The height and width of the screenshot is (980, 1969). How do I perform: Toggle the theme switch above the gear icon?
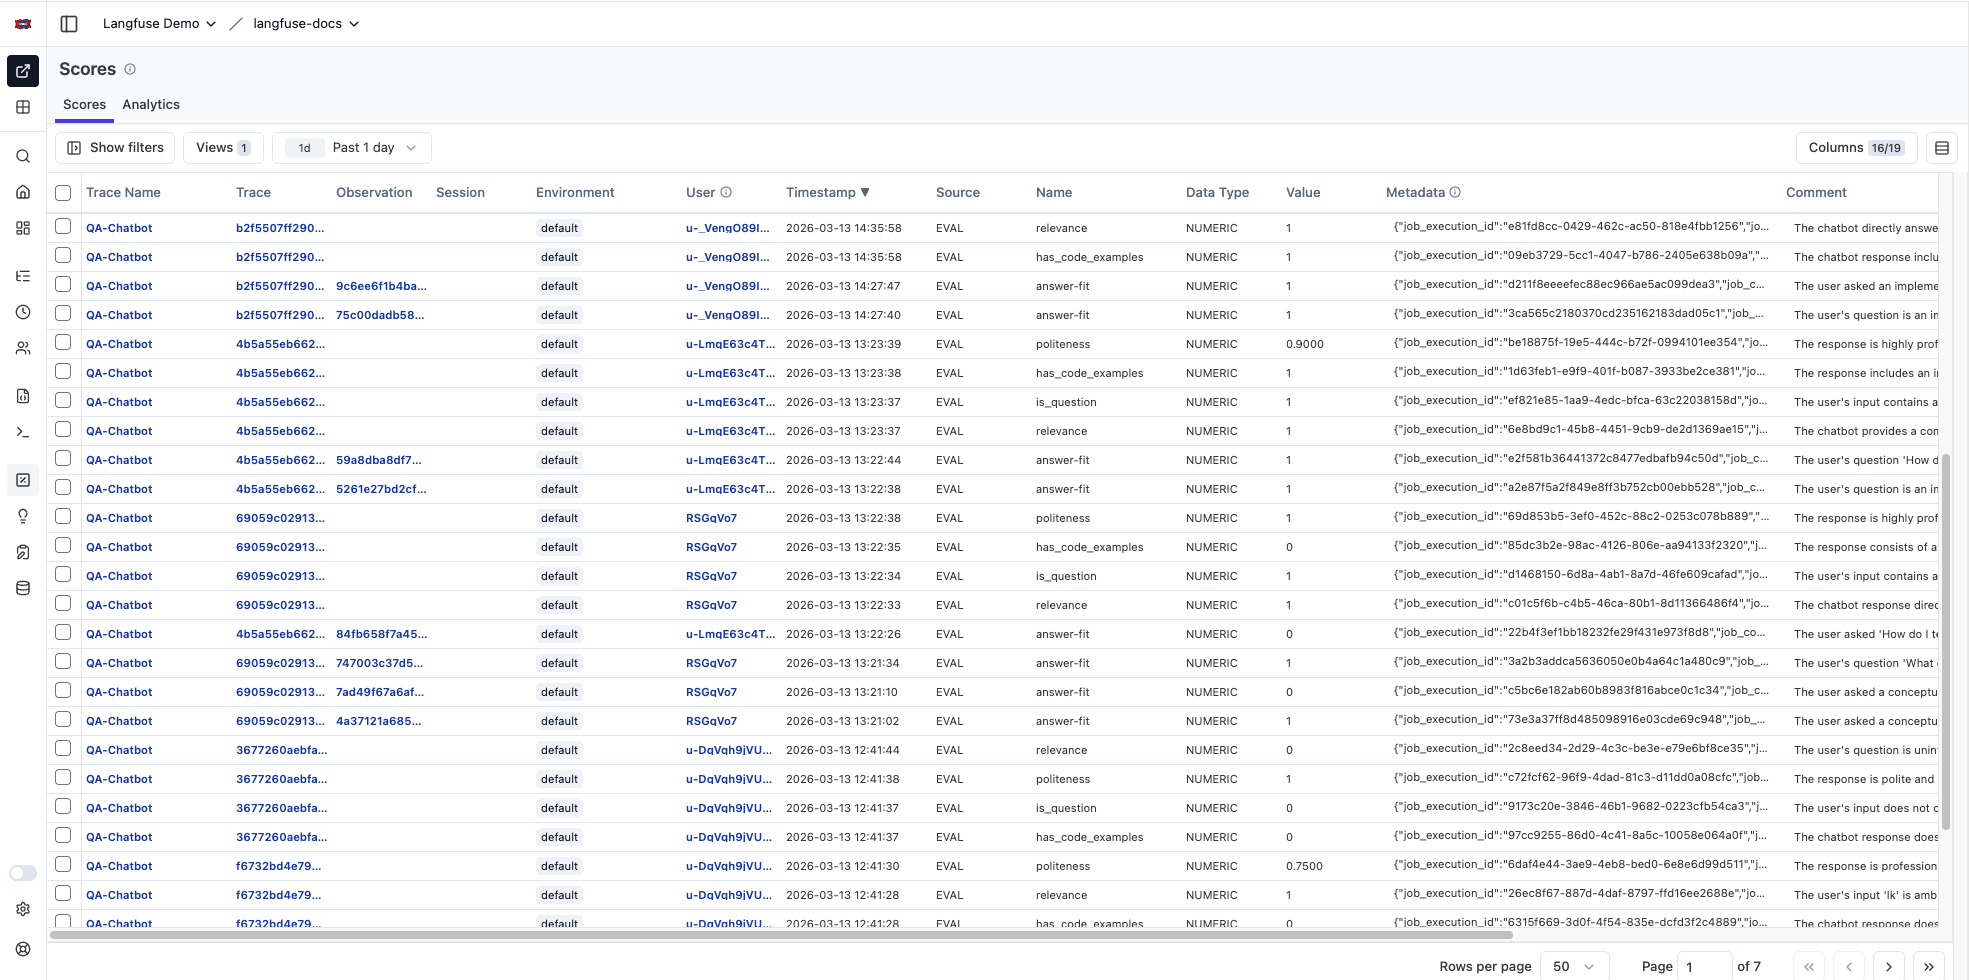coord(22,872)
